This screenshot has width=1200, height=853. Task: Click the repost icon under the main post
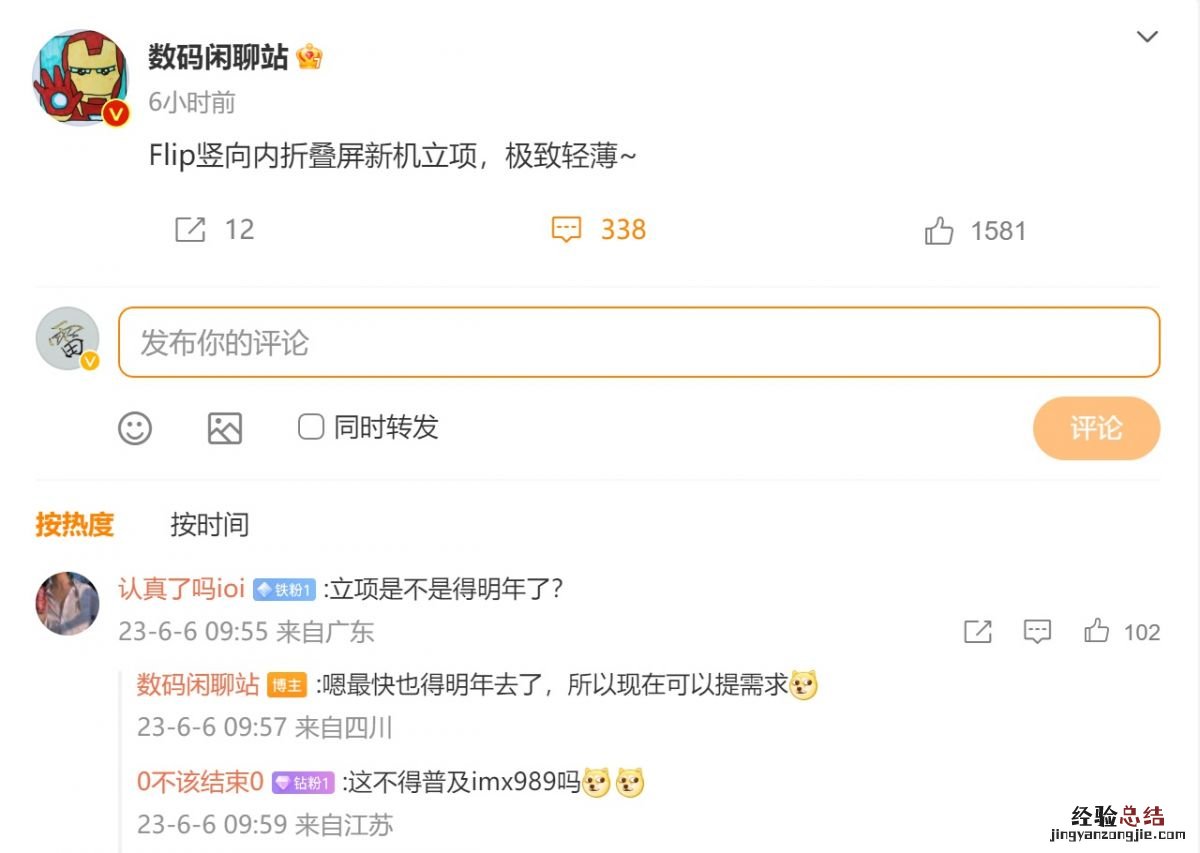point(190,230)
